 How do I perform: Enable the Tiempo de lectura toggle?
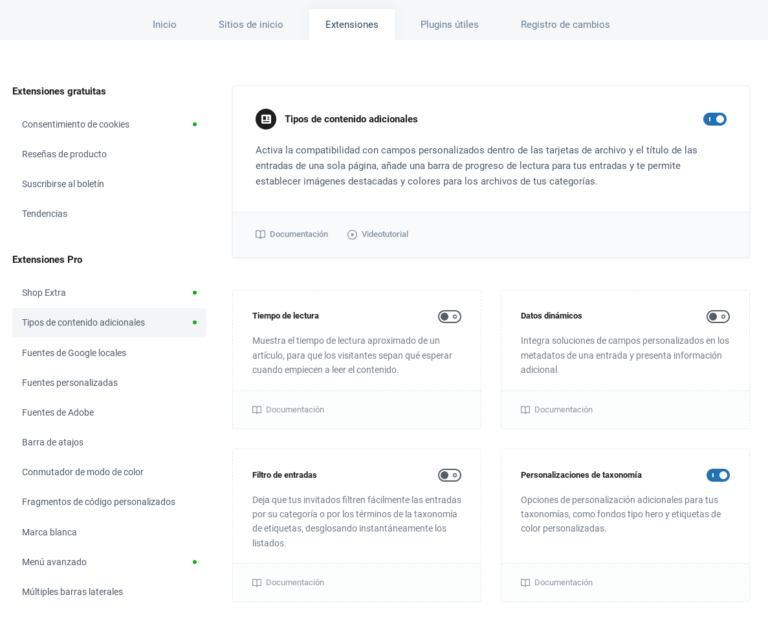coord(449,316)
